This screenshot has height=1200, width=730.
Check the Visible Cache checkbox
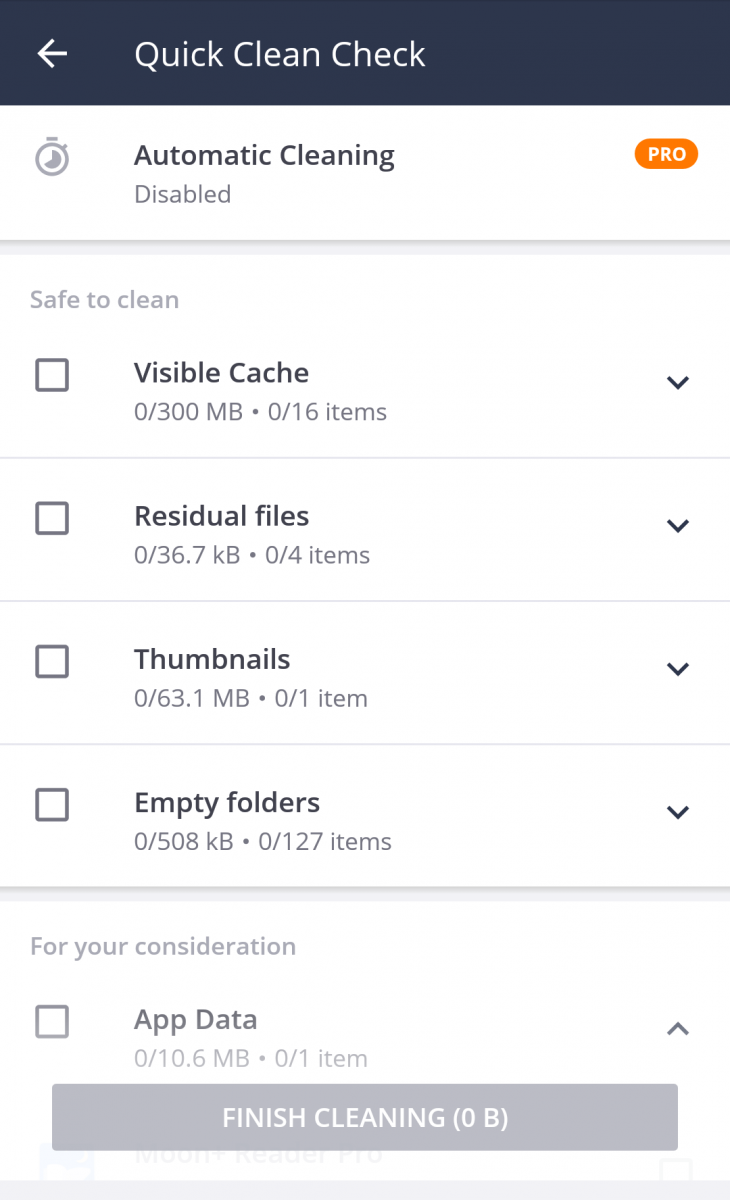(52, 375)
